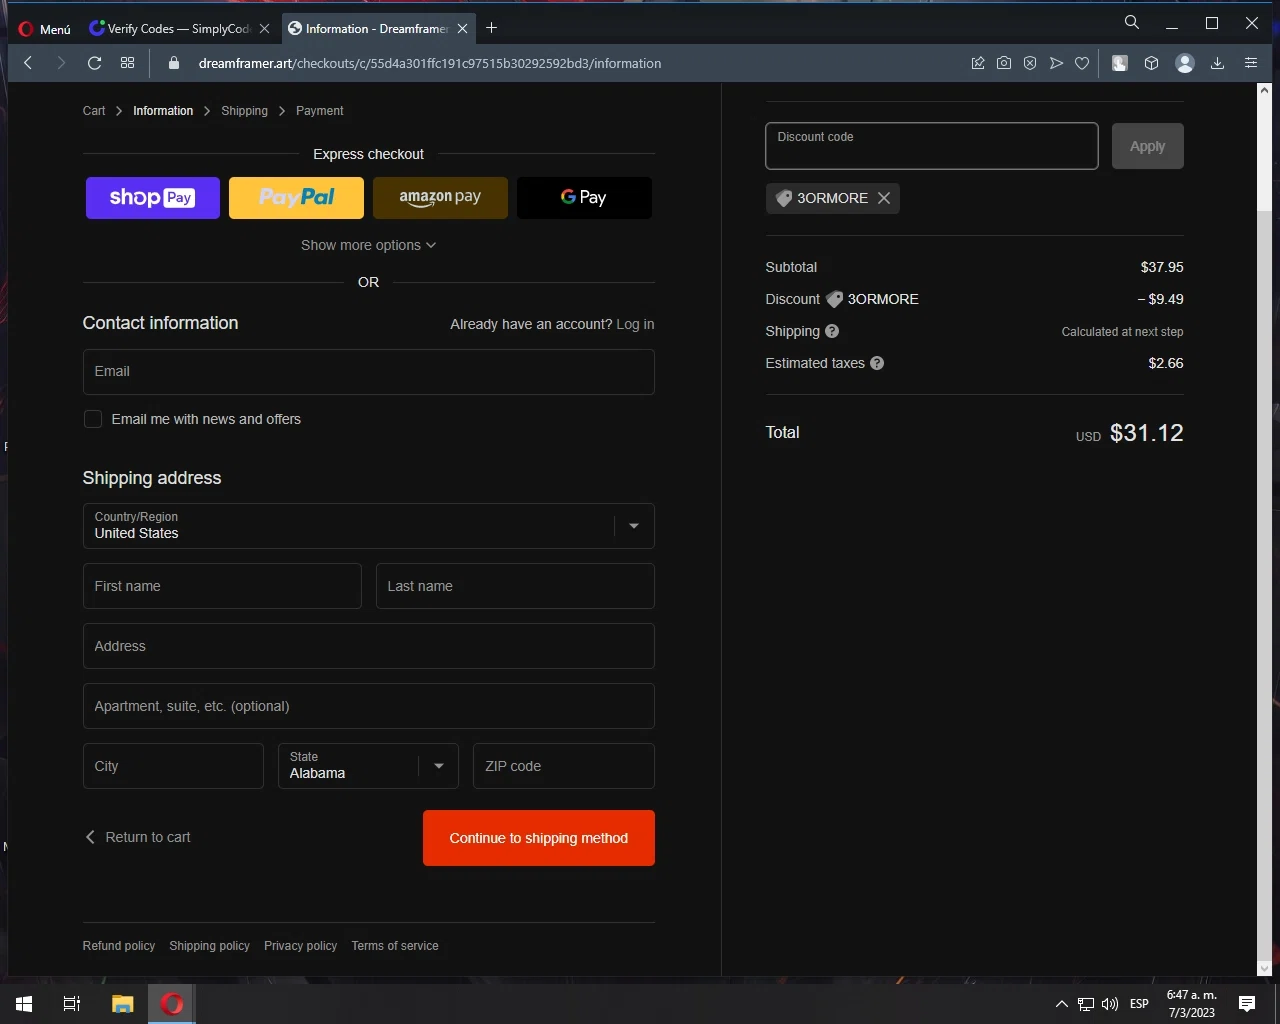Open the Refund policy link
The width and height of the screenshot is (1280, 1024).
(119, 946)
